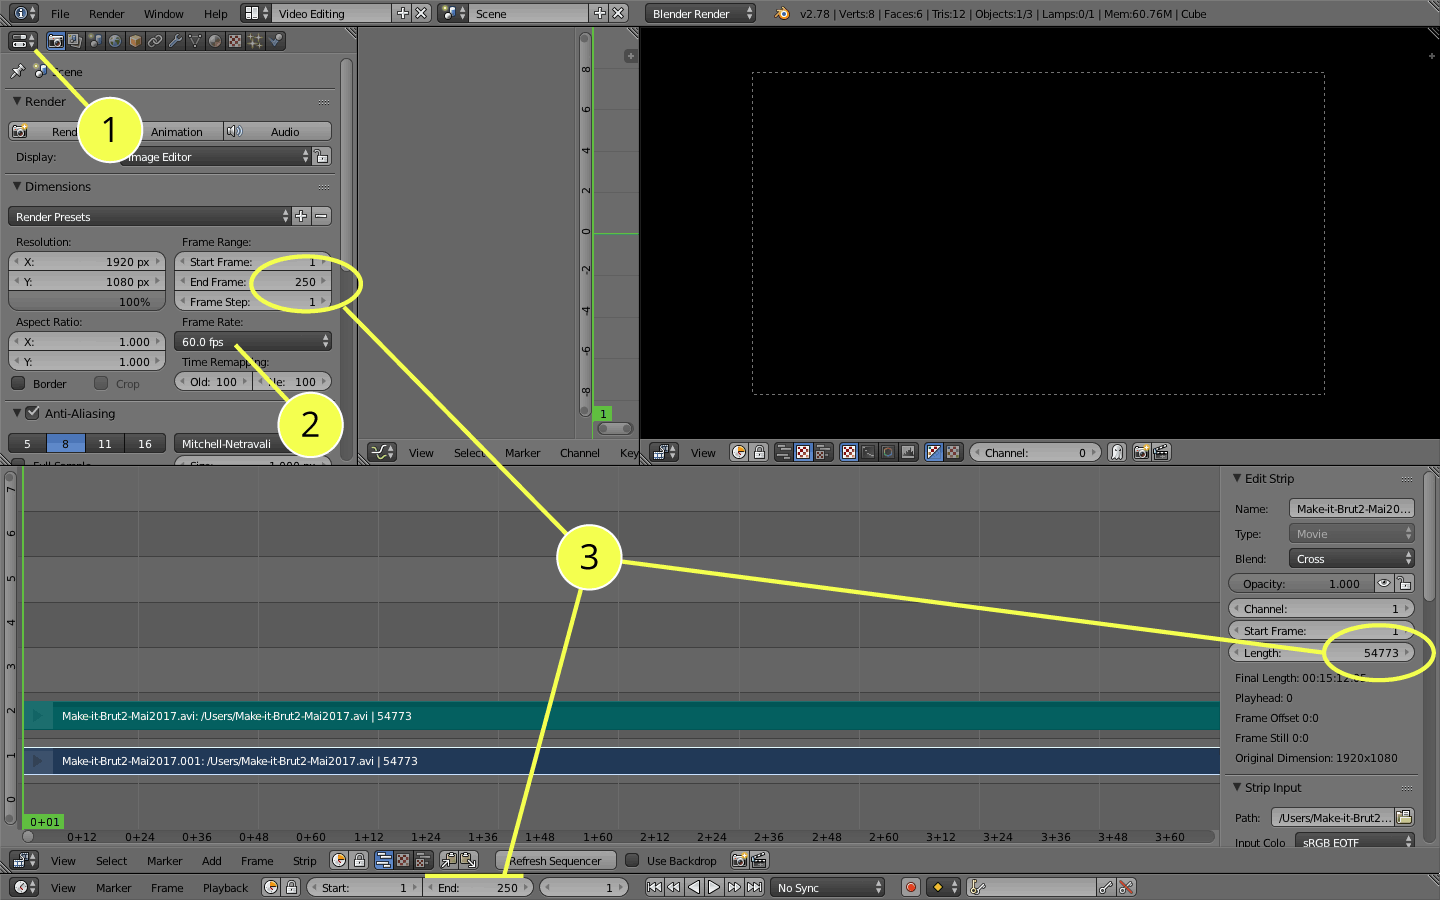1440x900 pixels.
Task: Open the Physics properties tab icon
Action: (x=275, y=41)
